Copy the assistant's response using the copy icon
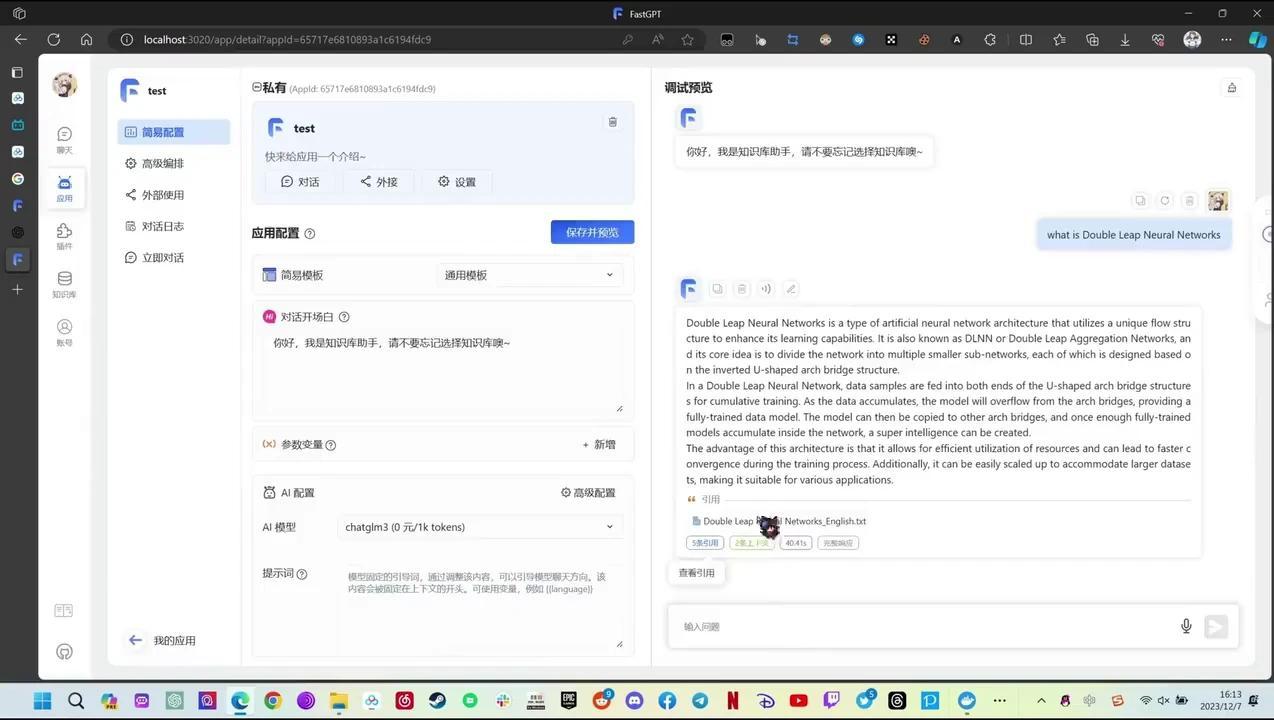Viewport: 1274px width, 720px height. (x=717, y=289)
